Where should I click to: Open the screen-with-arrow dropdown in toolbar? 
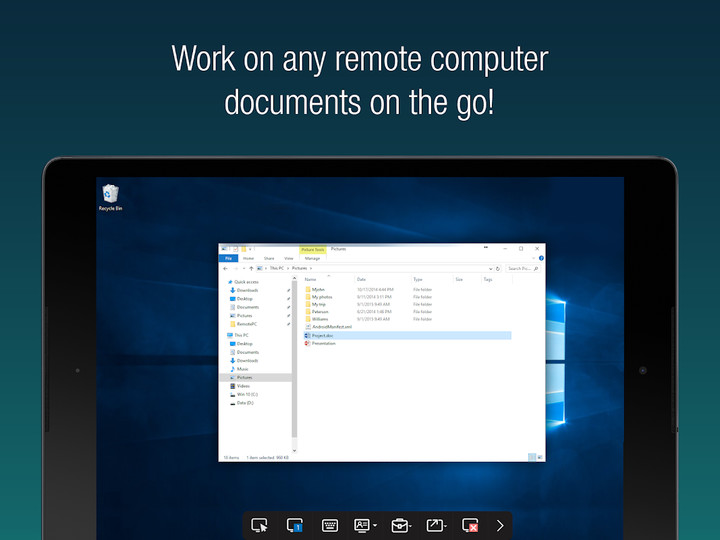436,525
